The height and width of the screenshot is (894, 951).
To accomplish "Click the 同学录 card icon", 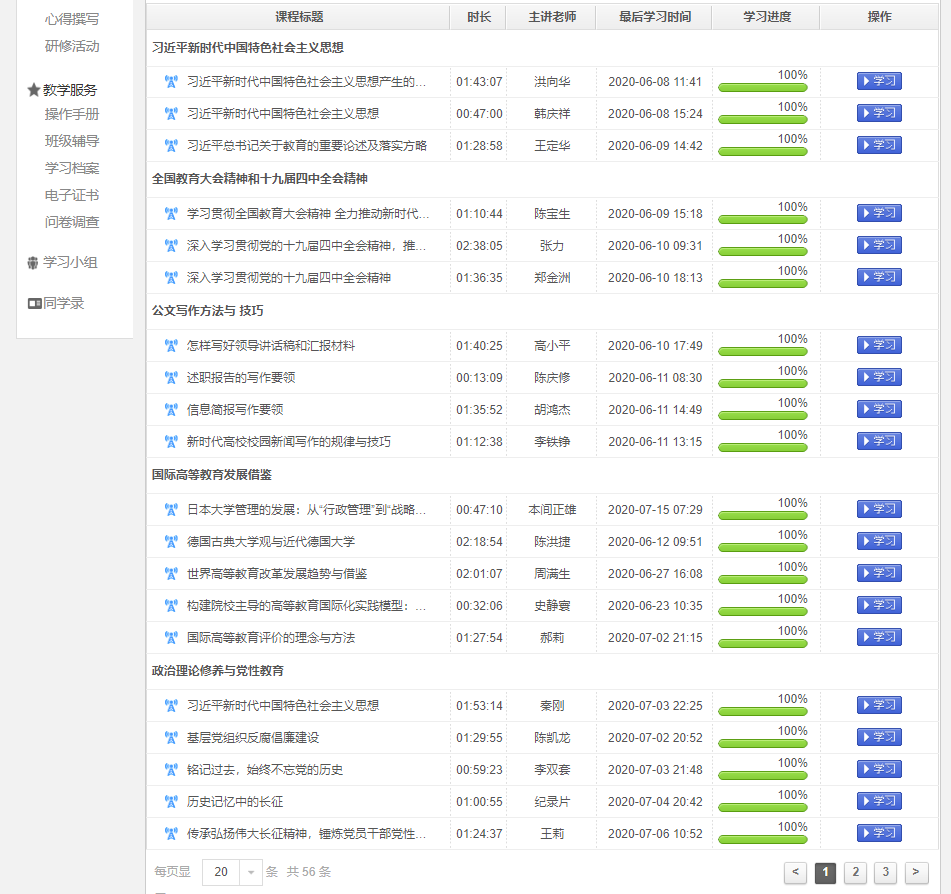I will point(34,303).
